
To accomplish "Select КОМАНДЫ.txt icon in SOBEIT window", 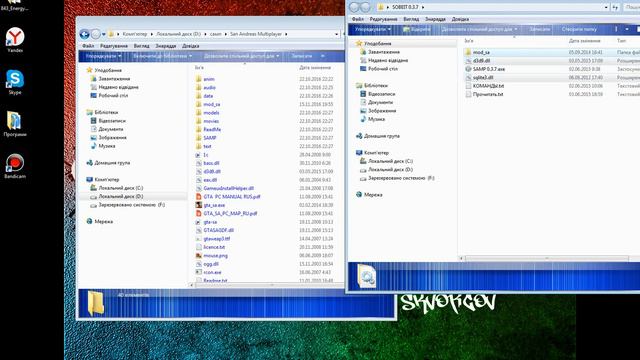I will (x=468, y=86).
